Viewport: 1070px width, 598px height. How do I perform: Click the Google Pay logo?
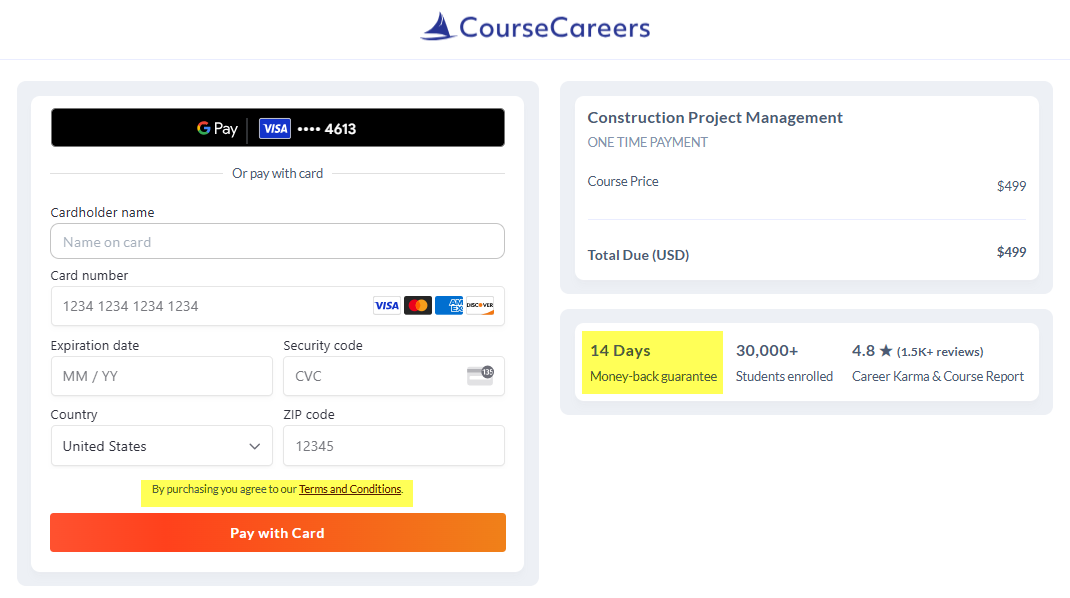point(217,128)
